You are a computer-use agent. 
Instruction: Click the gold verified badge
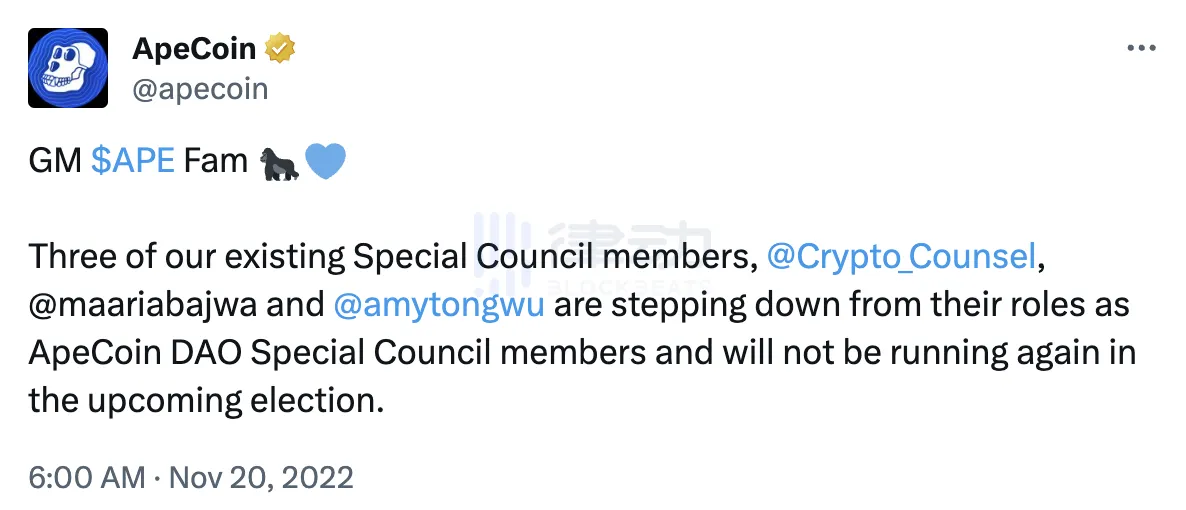tap(278, 47)
